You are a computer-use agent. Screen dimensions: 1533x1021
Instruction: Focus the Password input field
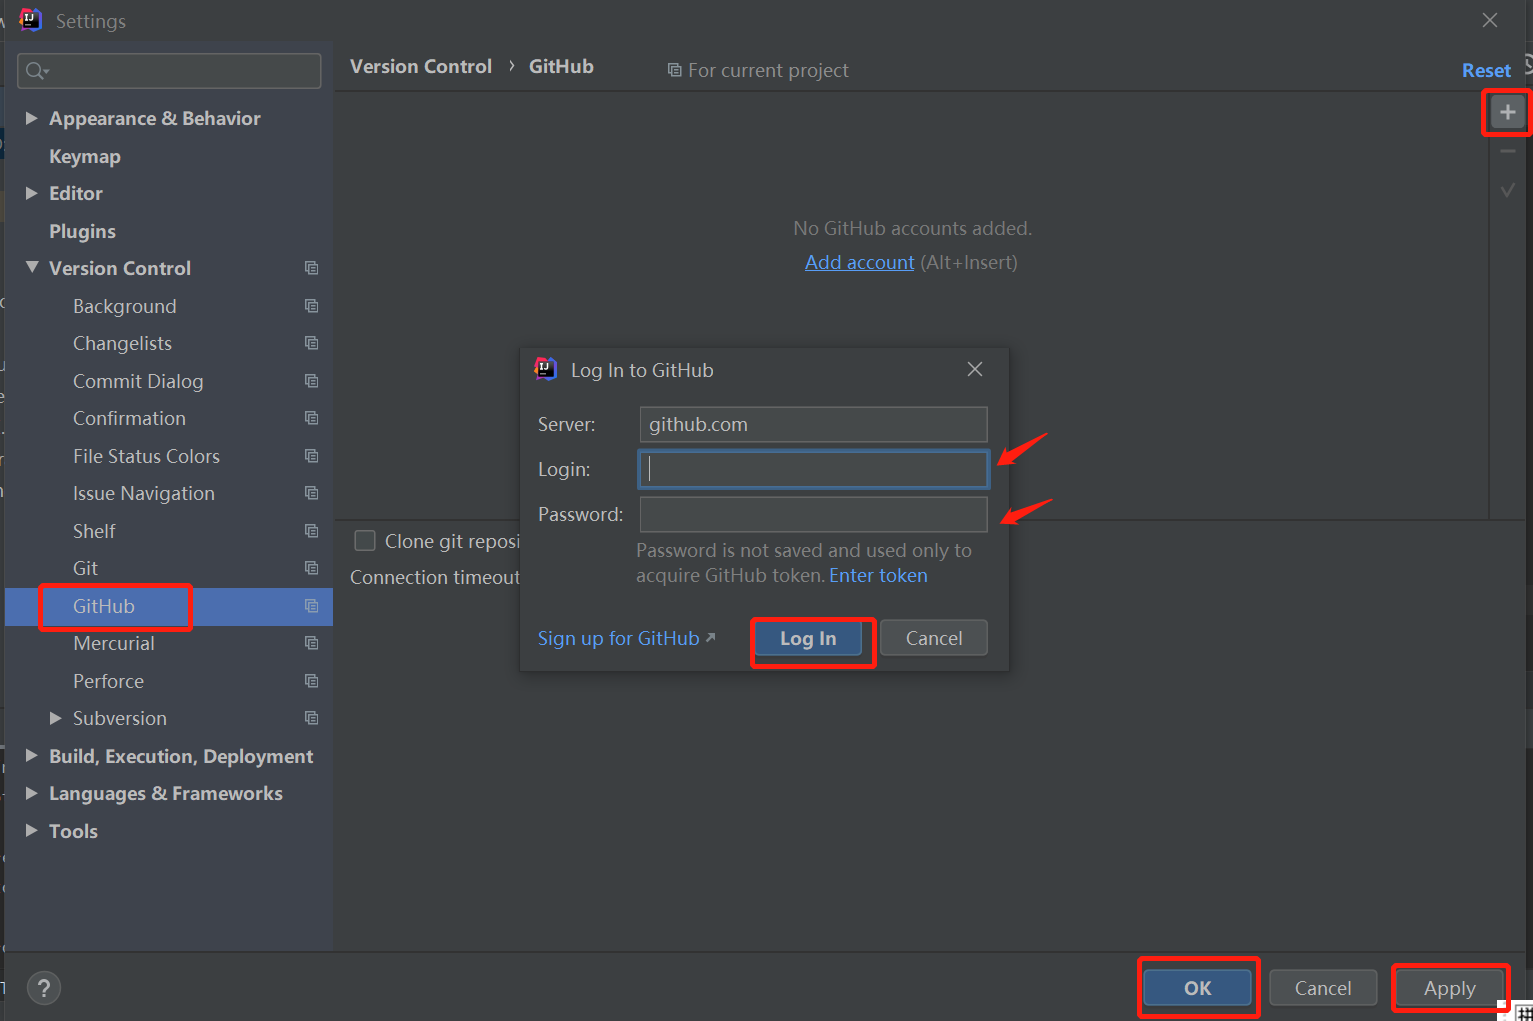pyautogui.click(x=813, y=514)
